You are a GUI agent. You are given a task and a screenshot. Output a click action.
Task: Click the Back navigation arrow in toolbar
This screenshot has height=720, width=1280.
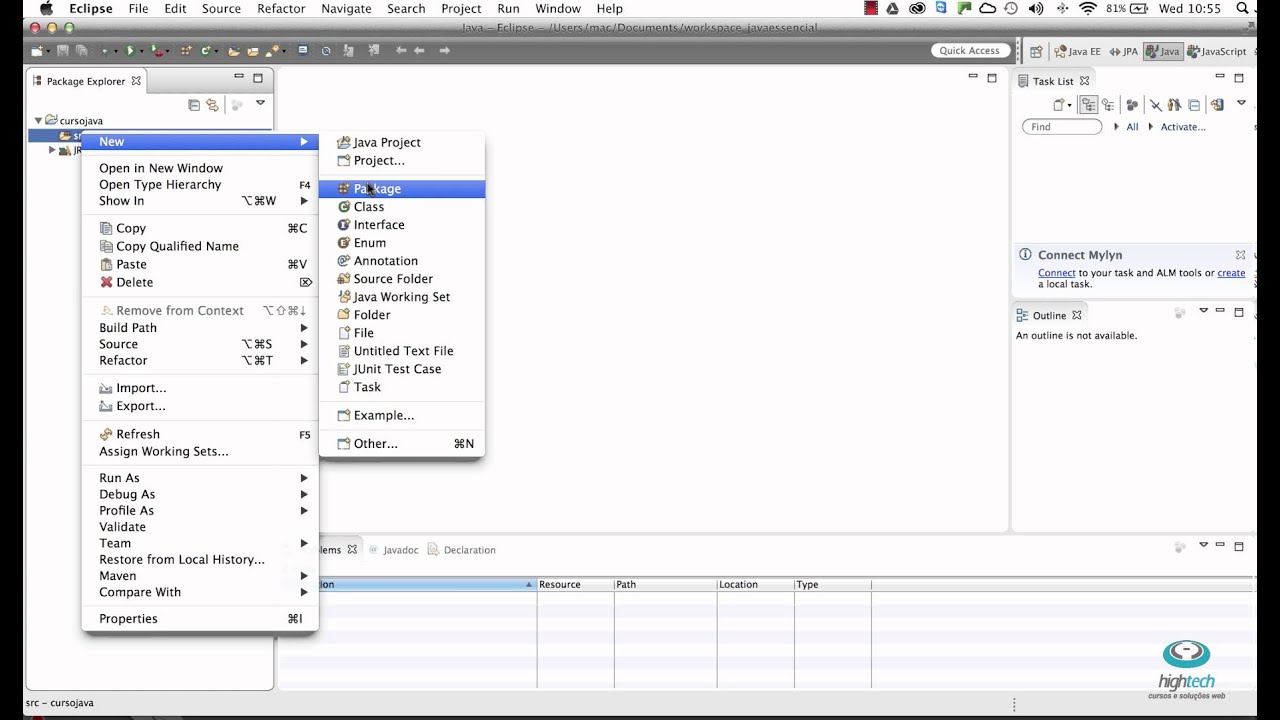click(x=419, y=50)
